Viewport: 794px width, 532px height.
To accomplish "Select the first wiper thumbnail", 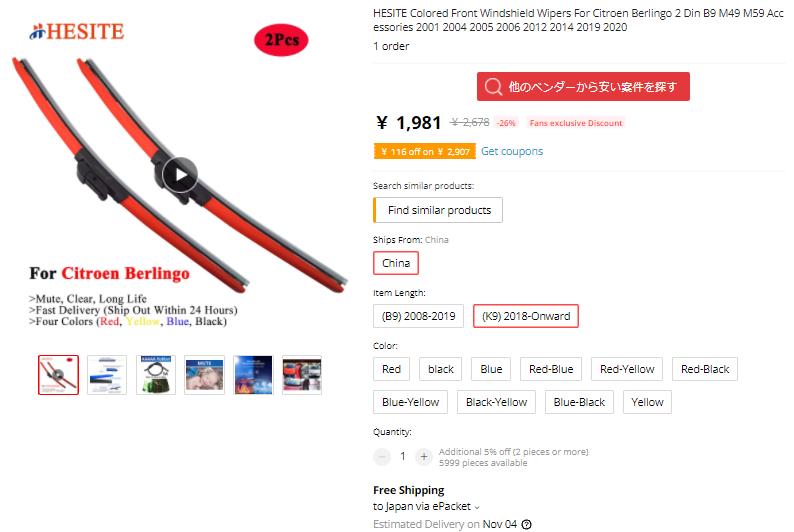I will [x=58, y=375].
